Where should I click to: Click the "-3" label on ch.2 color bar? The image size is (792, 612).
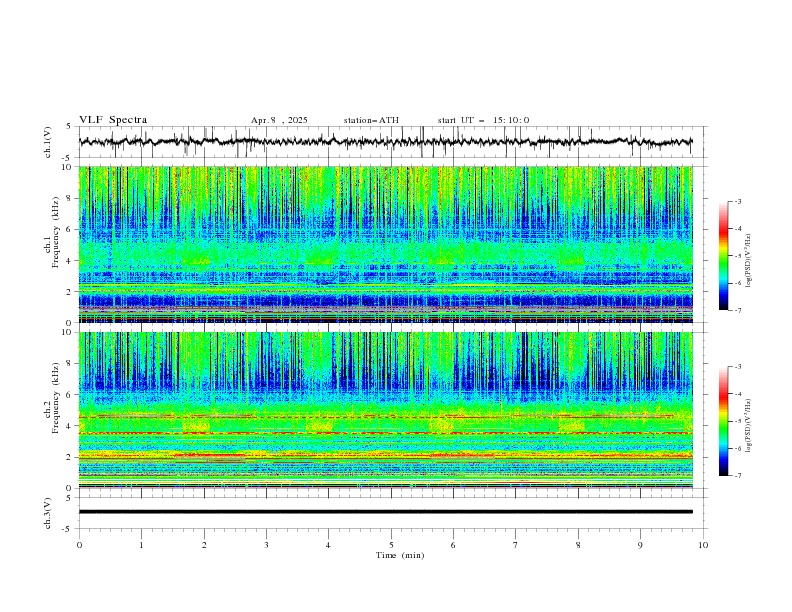(x=738, y=367)
